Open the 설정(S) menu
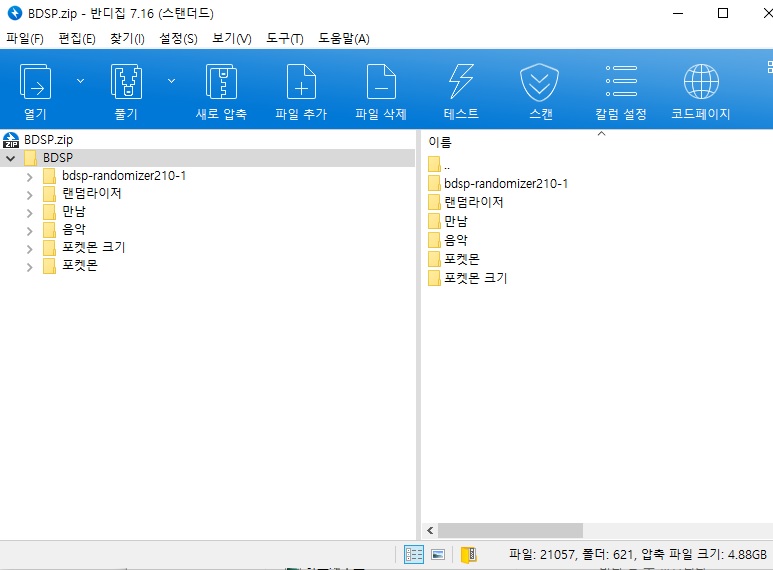Screen dimensions: 773x570 click(x=178, y=38)
